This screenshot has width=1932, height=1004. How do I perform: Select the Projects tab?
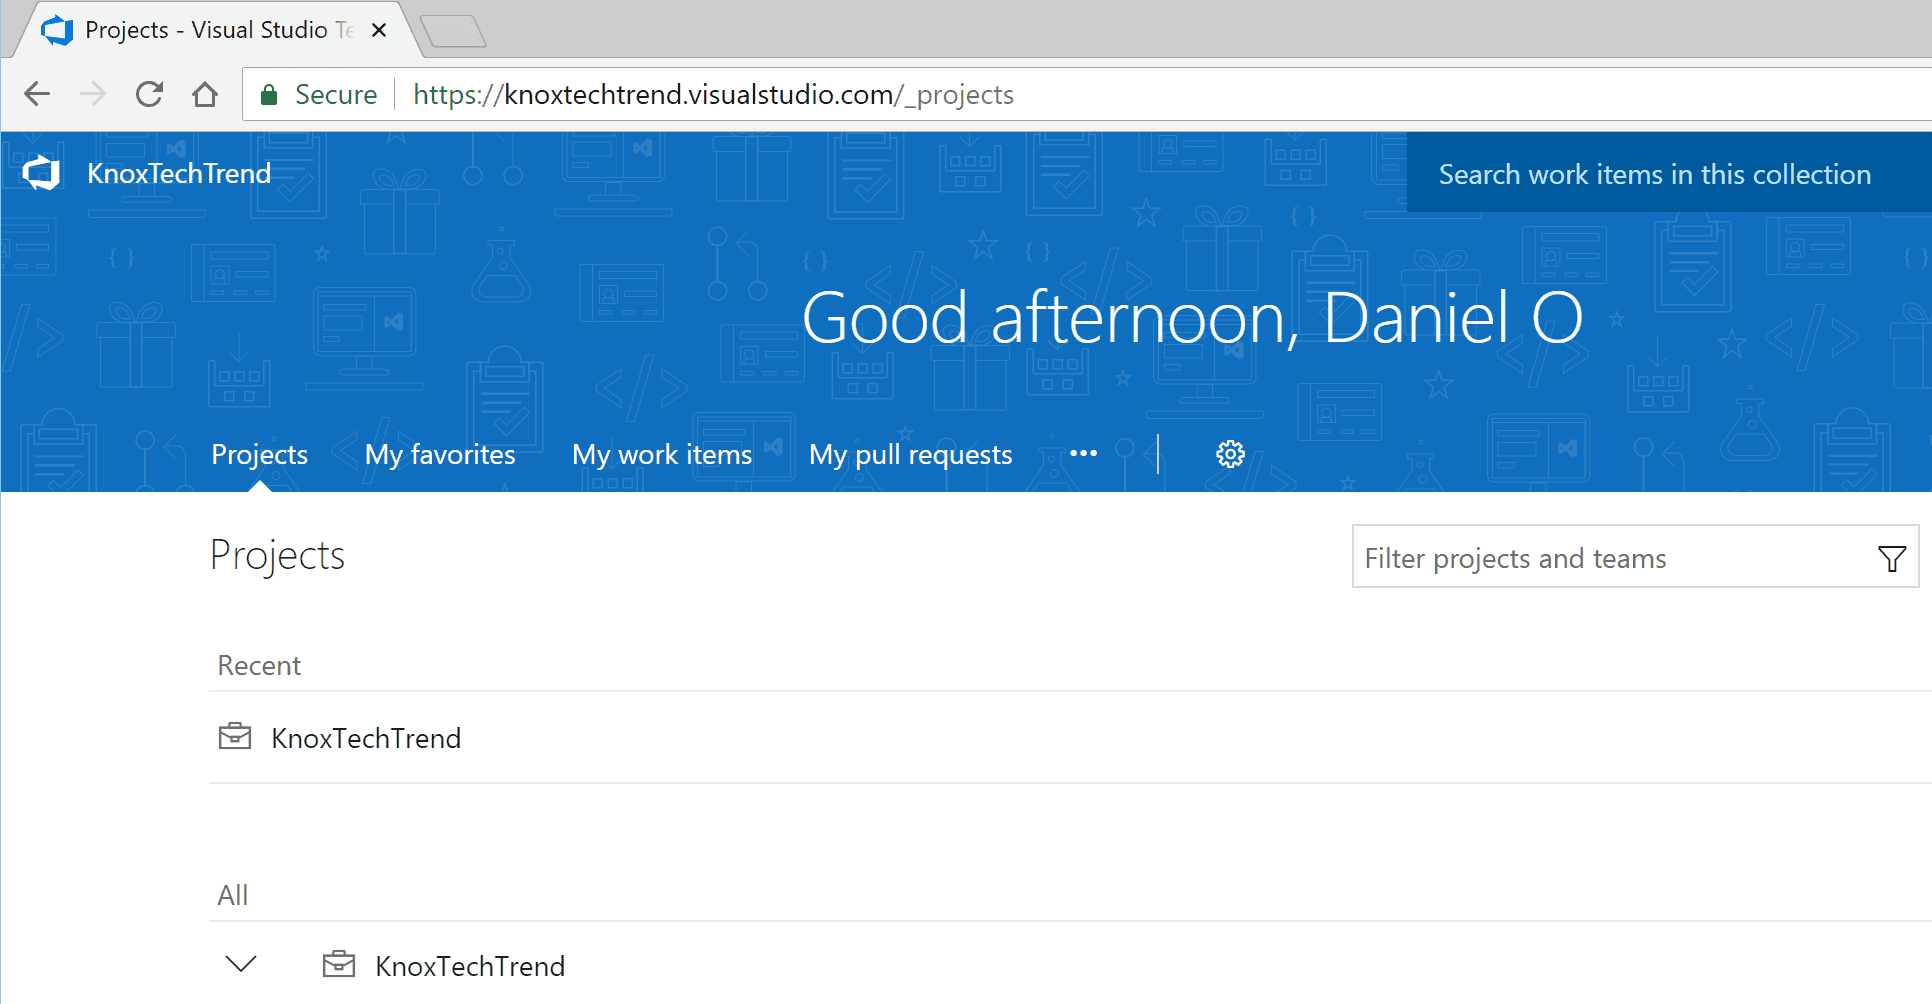259,454
